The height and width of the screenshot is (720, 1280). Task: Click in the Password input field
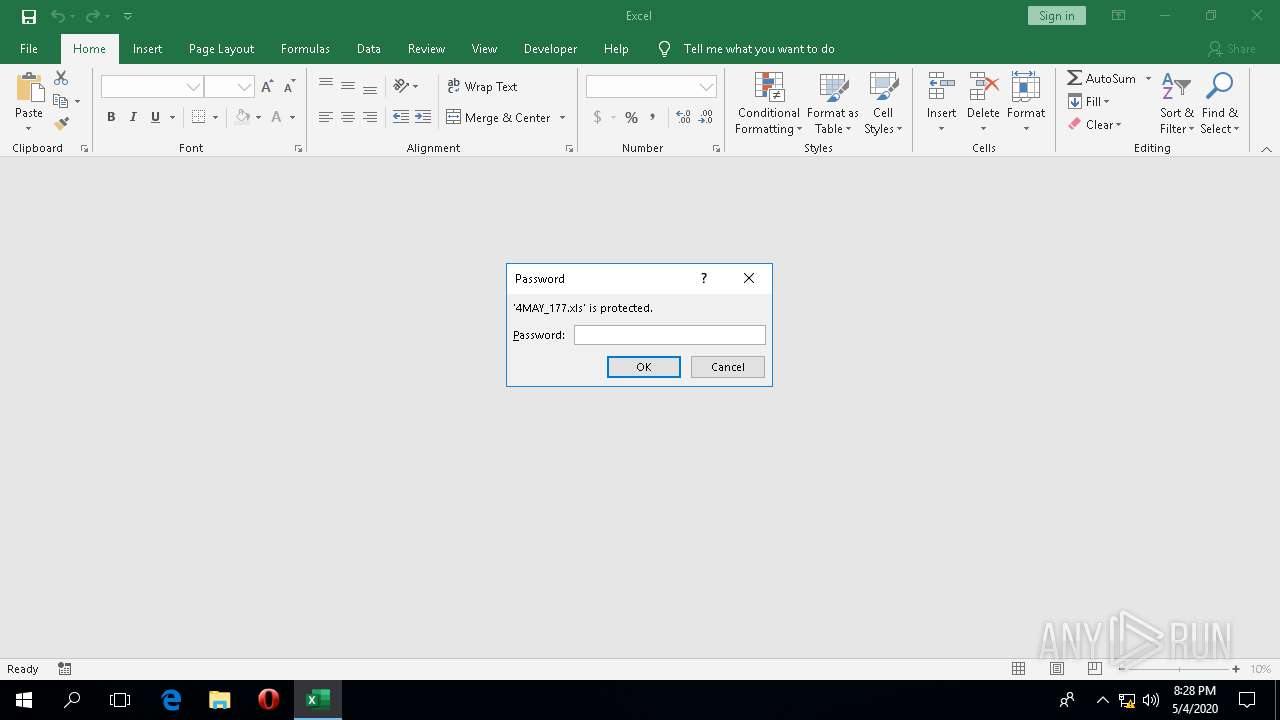pos(670,335)
